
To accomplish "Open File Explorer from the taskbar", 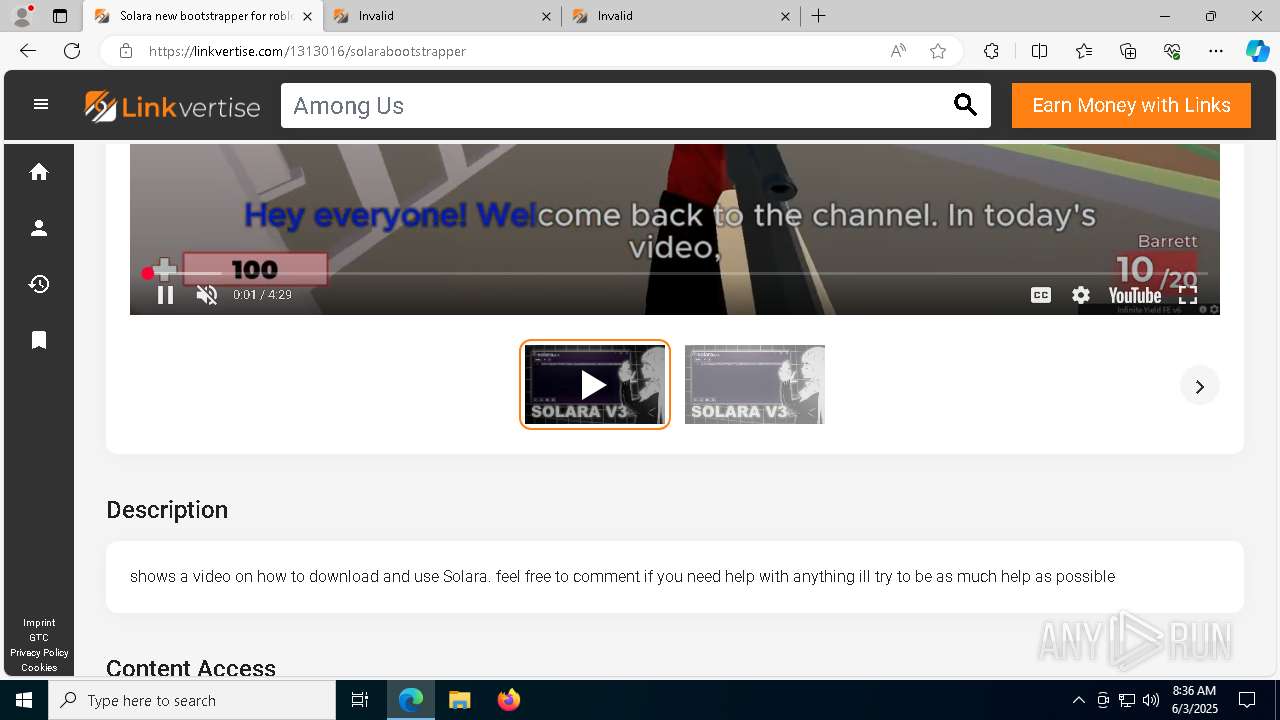I will pos(459,700).
